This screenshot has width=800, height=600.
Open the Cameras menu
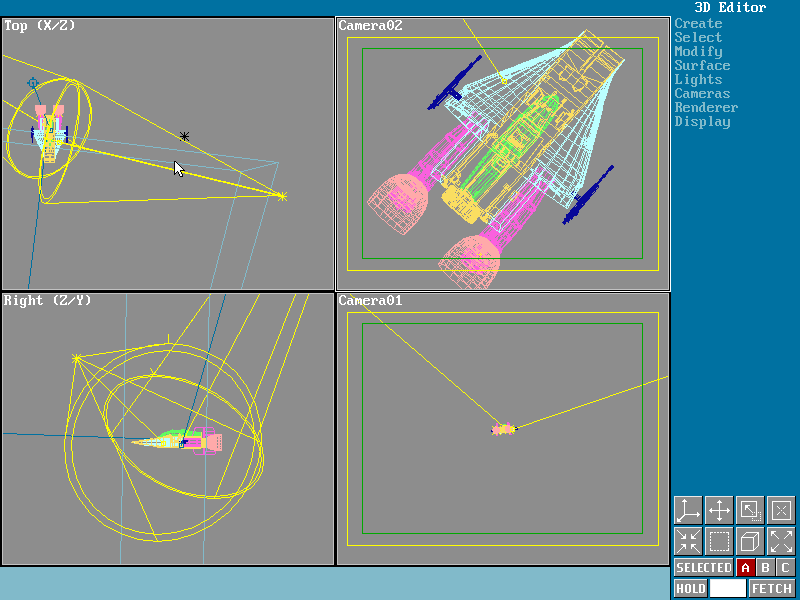pyautogui.click(x=702, y=93)
